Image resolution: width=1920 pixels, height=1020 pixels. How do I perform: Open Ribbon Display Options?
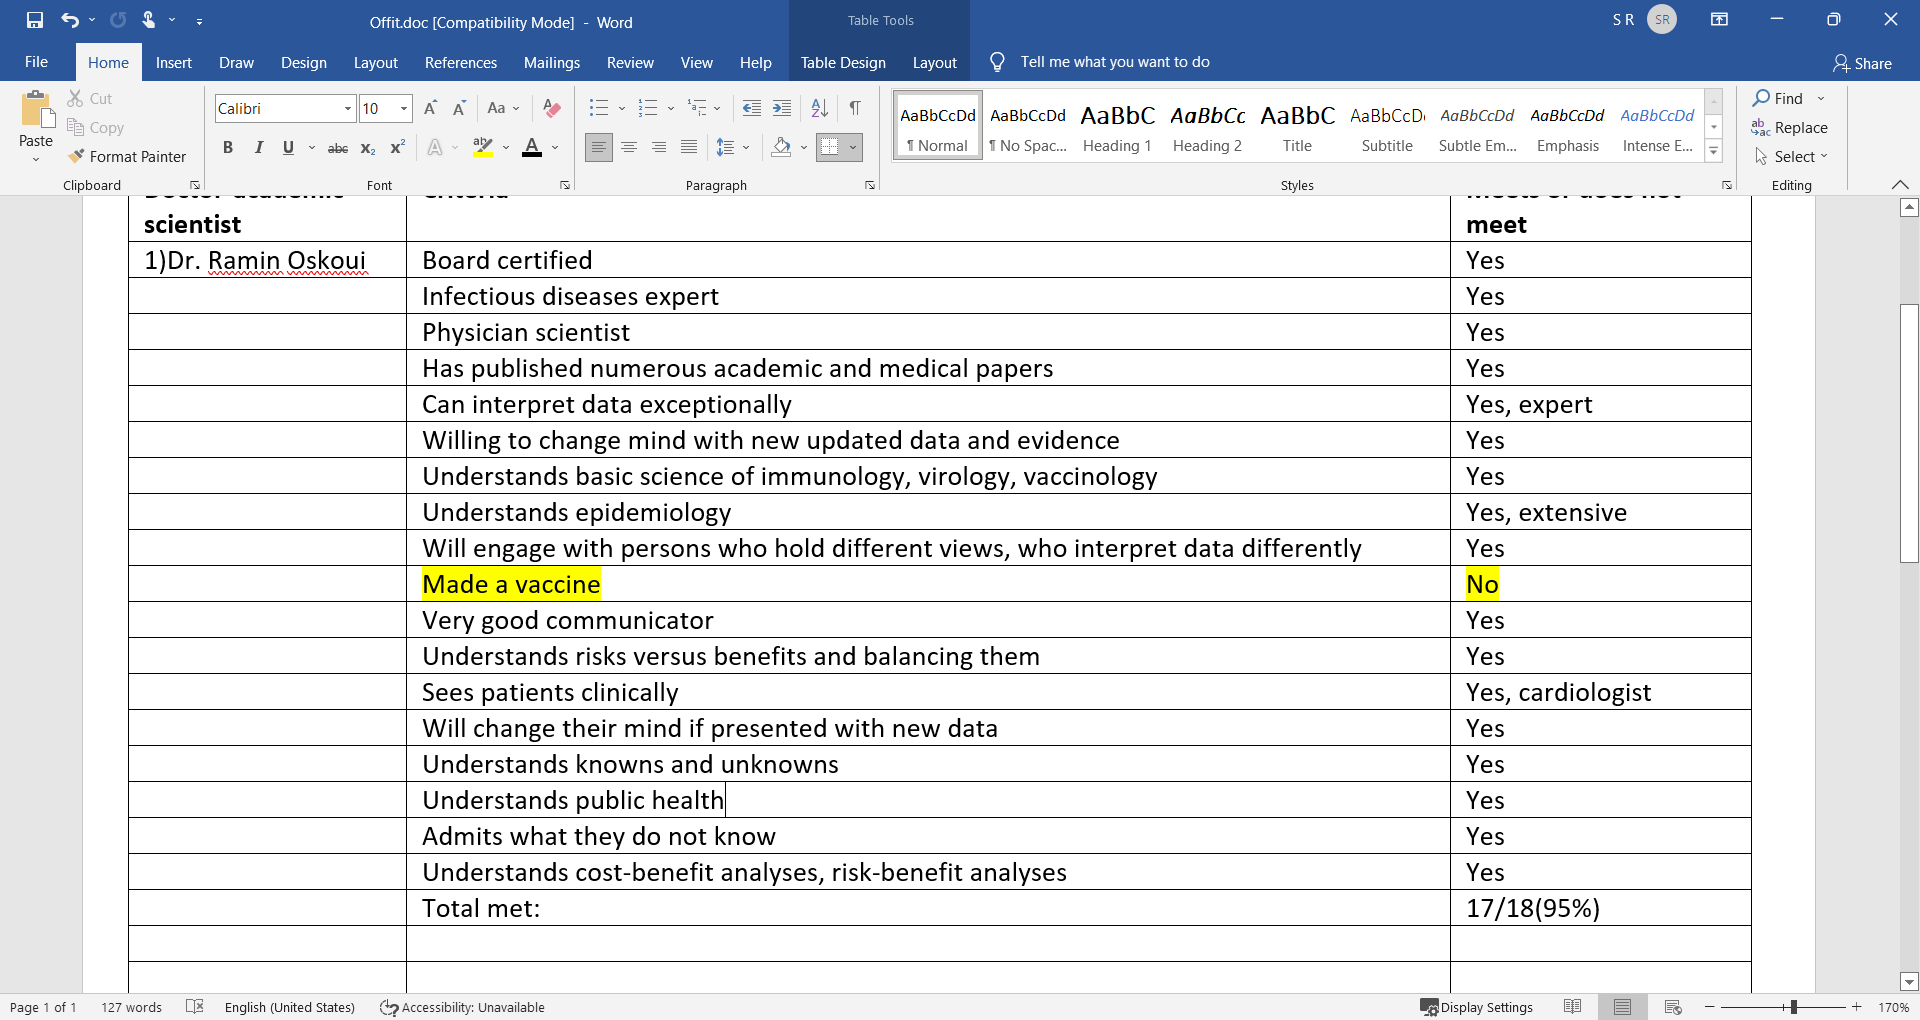pos(1720,20)
